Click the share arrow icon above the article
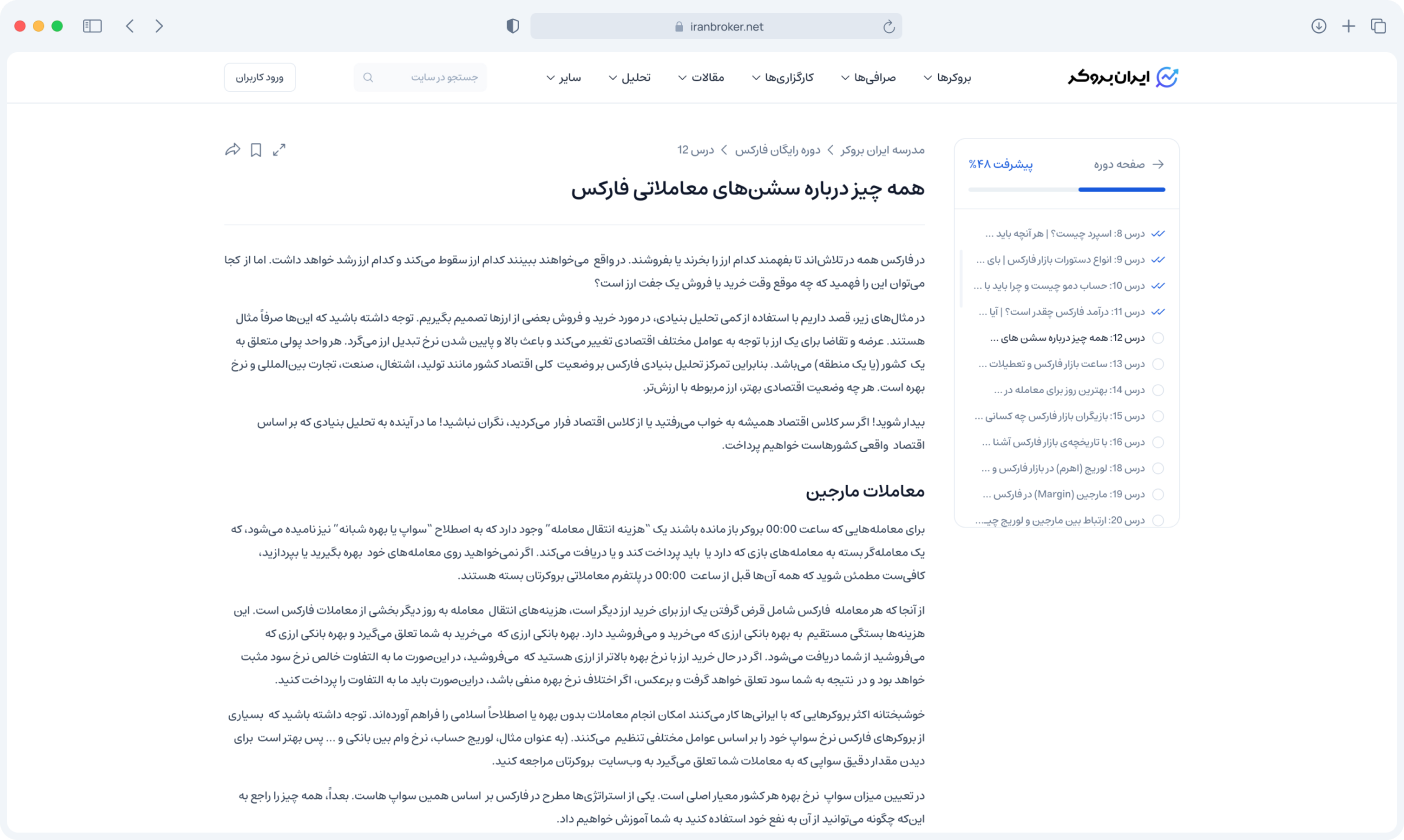Screen dimensions: 1404x840 [232, 150]
